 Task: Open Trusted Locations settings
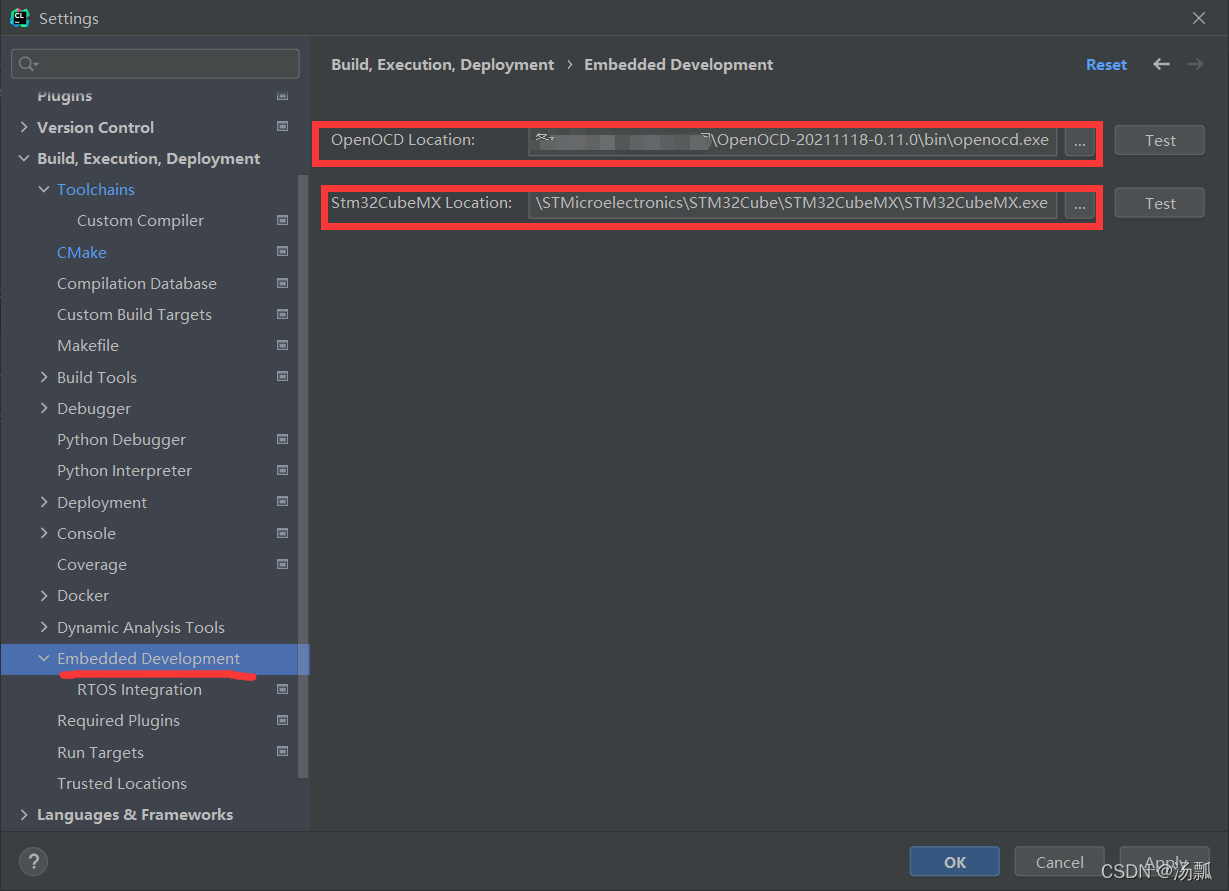coord(122,783)
